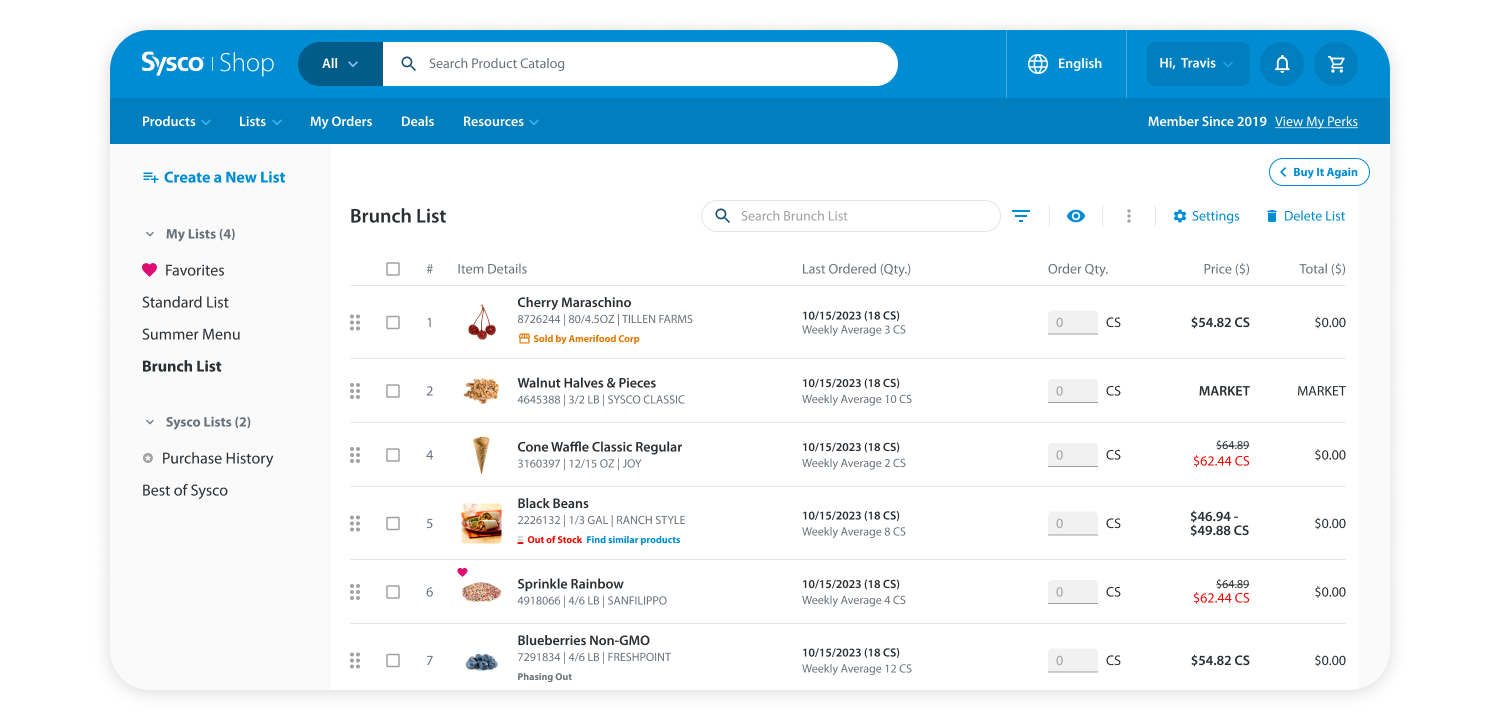This screenshot has height=720, width=1500.
Task: Check the Walnut Halves & Pieces checkbox
Action: point(393,391)
